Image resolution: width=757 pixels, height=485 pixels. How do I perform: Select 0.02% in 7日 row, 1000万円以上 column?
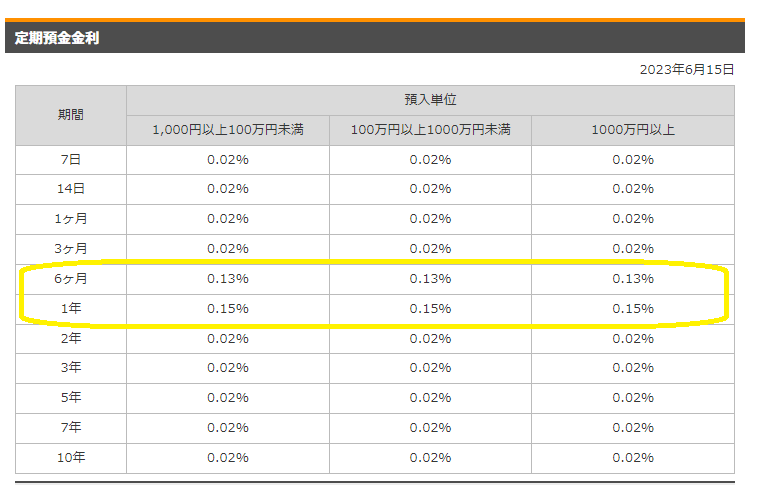633,160
